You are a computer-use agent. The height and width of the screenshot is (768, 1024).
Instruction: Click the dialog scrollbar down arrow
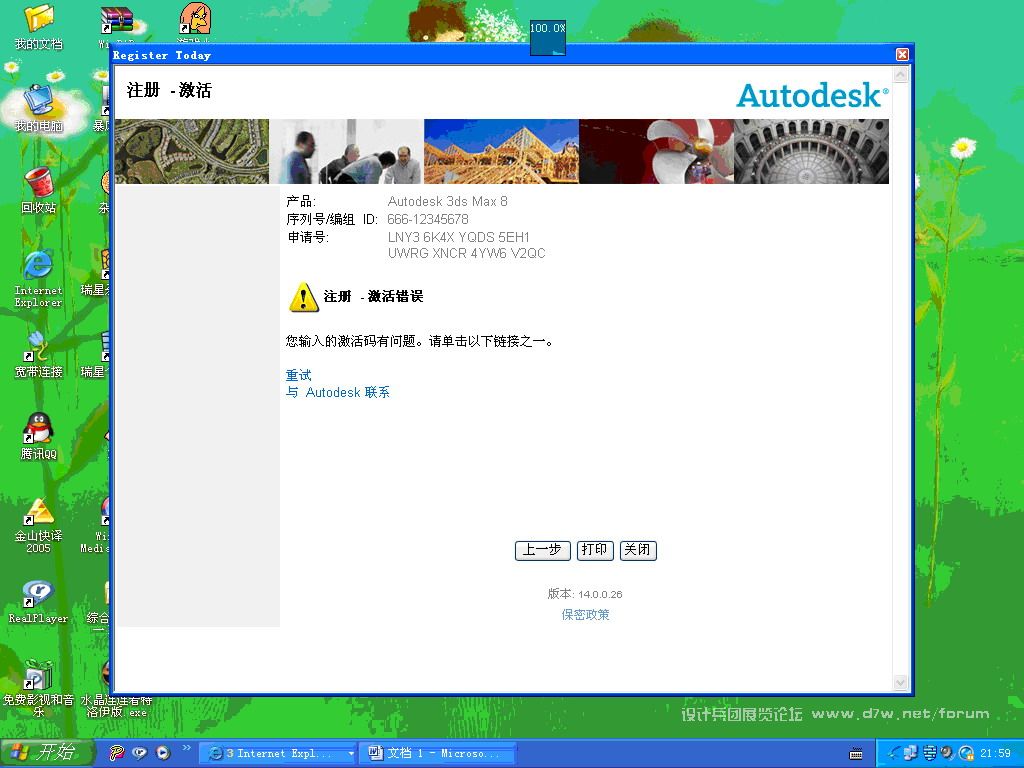point(901,682)
